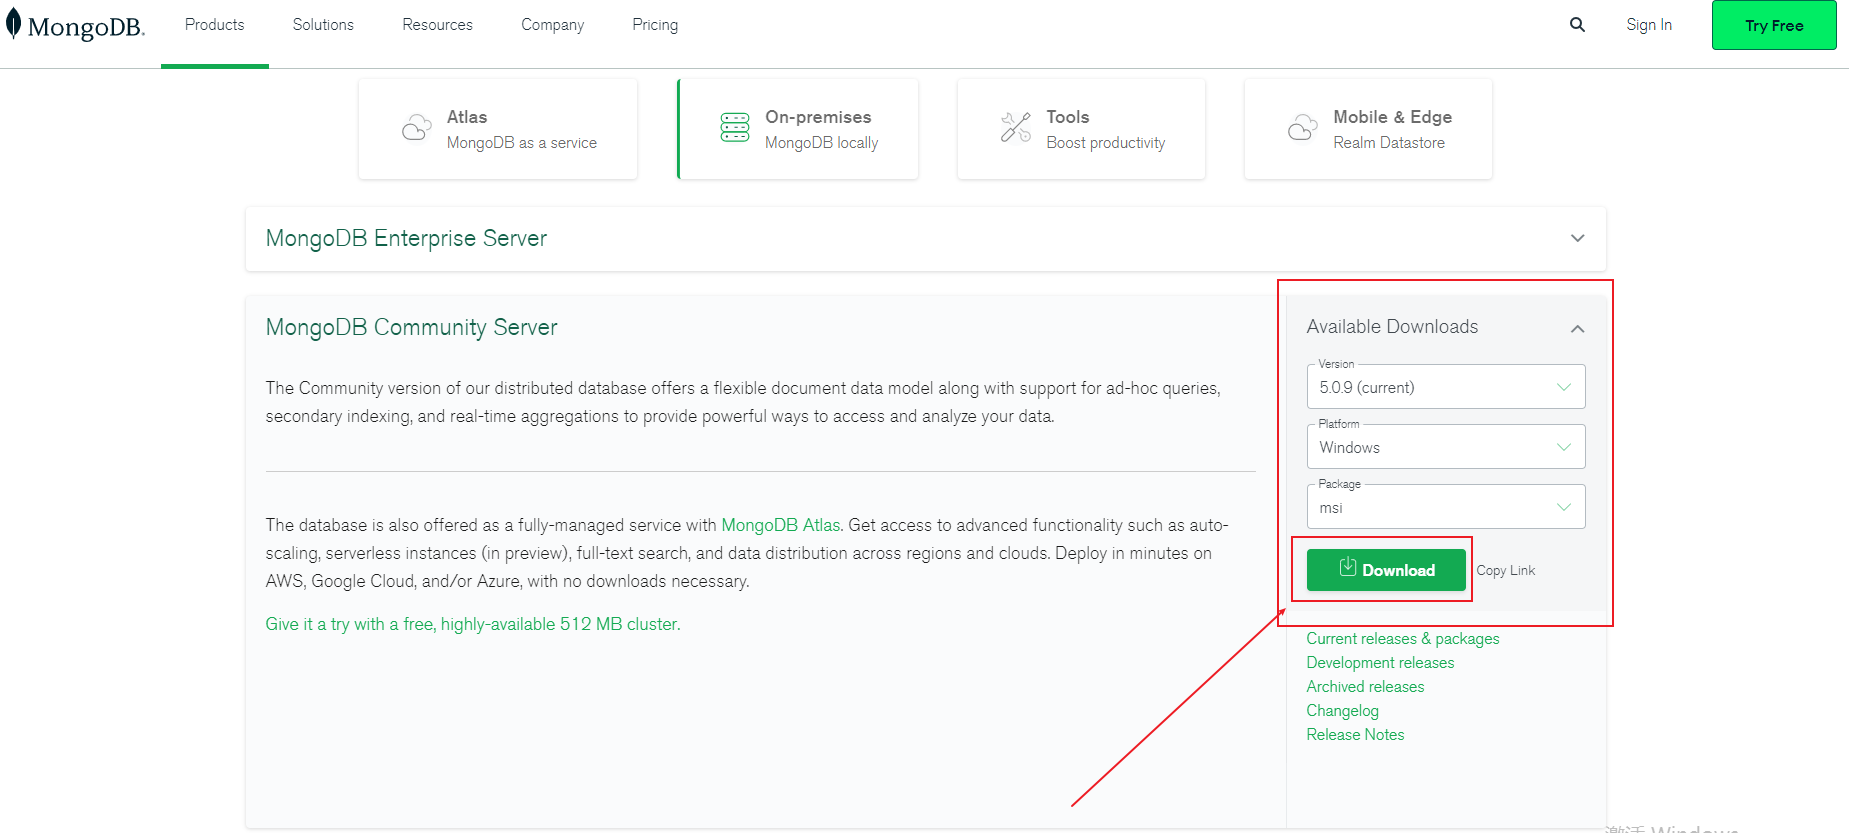Open the Release Notes link
The height and width of the screenshot is (833, 1849).
tap(1355, 734)
